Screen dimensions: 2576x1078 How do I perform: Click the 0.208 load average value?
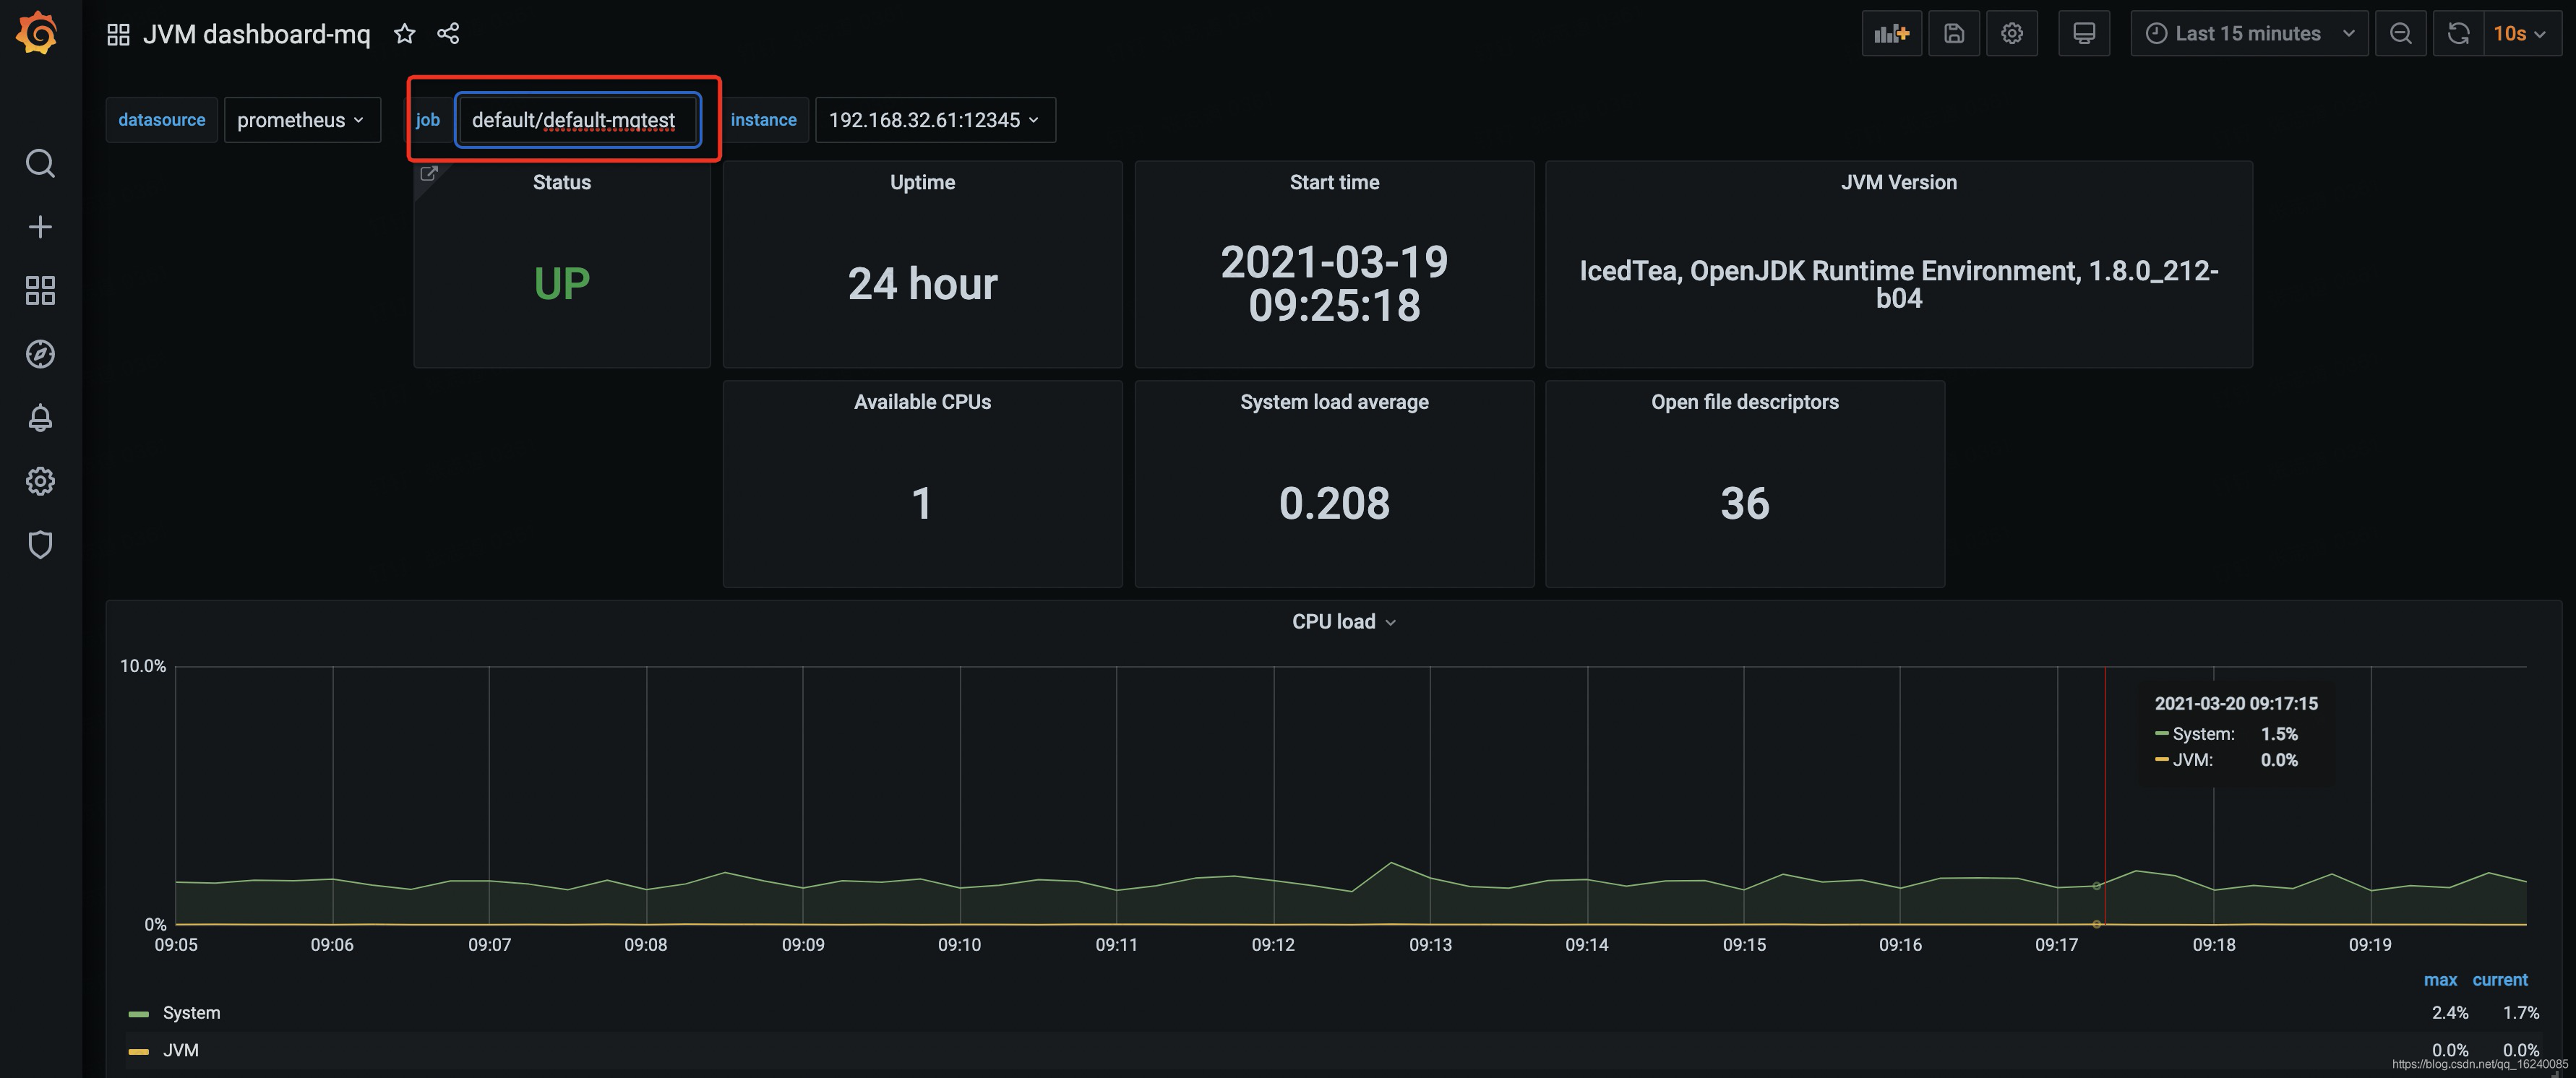[x=1334, y=503]
